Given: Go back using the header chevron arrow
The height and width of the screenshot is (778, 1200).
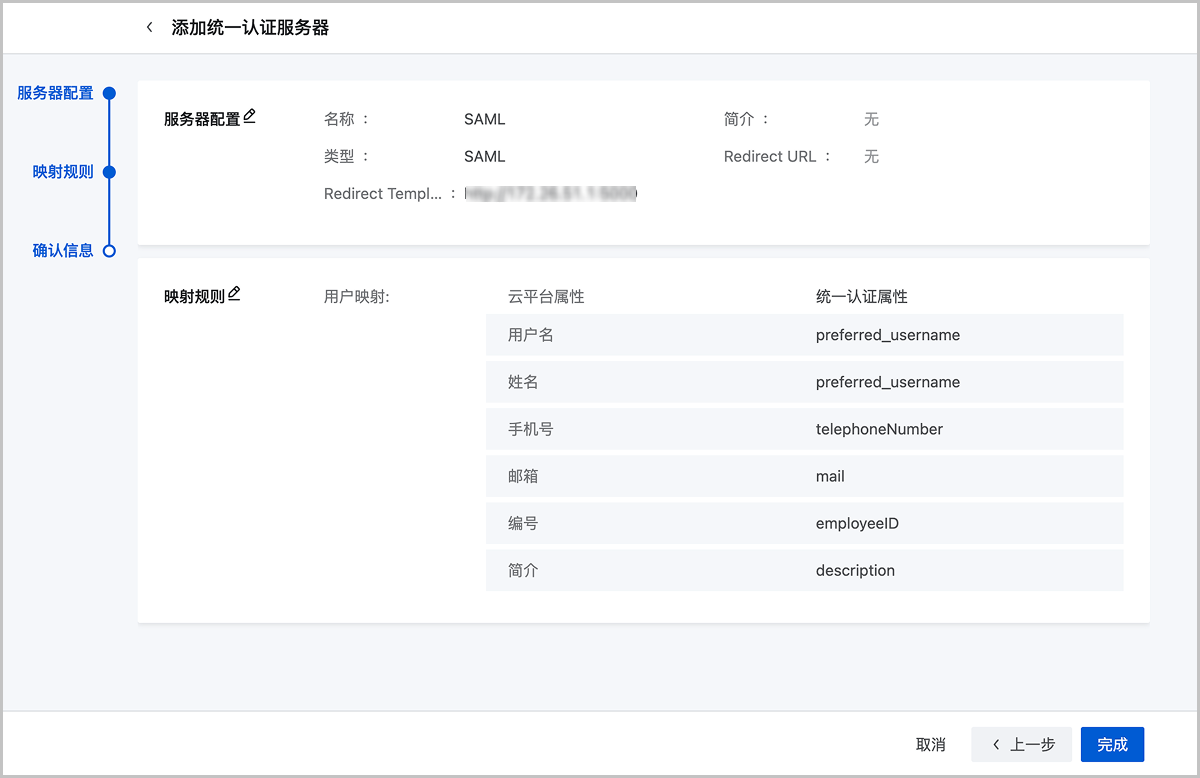Looking at the screenshot, I should (150, 27).
